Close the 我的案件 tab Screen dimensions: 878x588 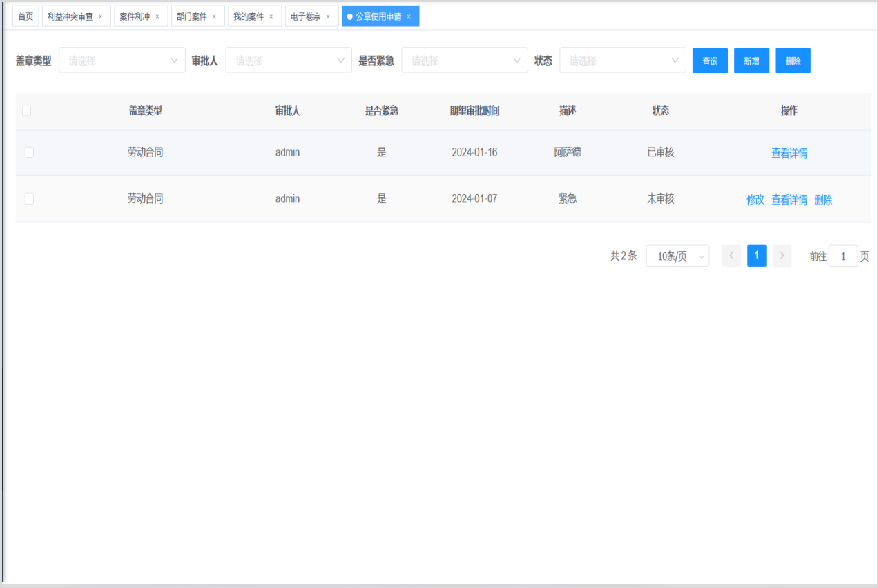click(x=271, y=17)
